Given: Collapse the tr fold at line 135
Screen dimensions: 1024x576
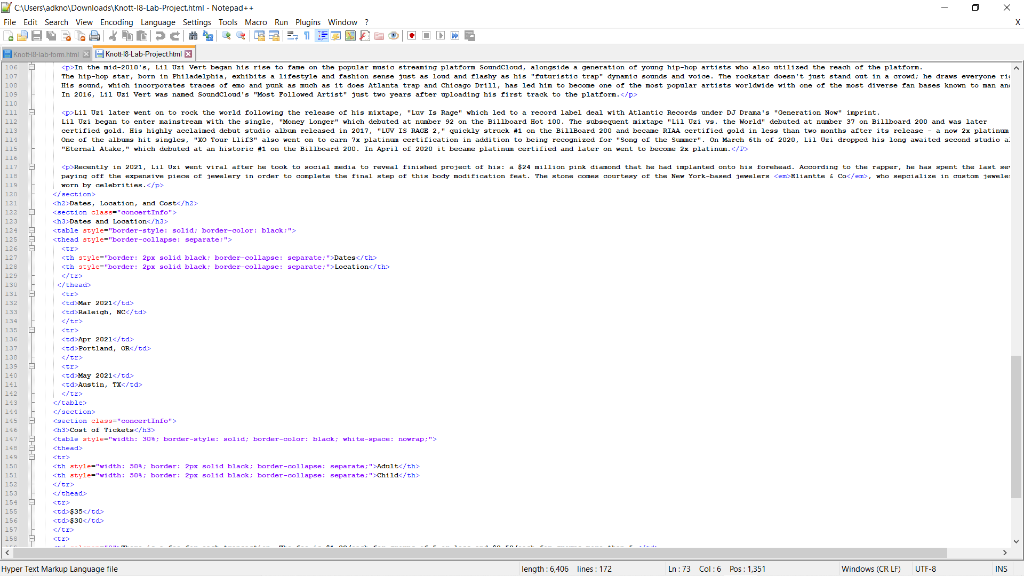Looking at the screenshot, I should coord(31,330).
